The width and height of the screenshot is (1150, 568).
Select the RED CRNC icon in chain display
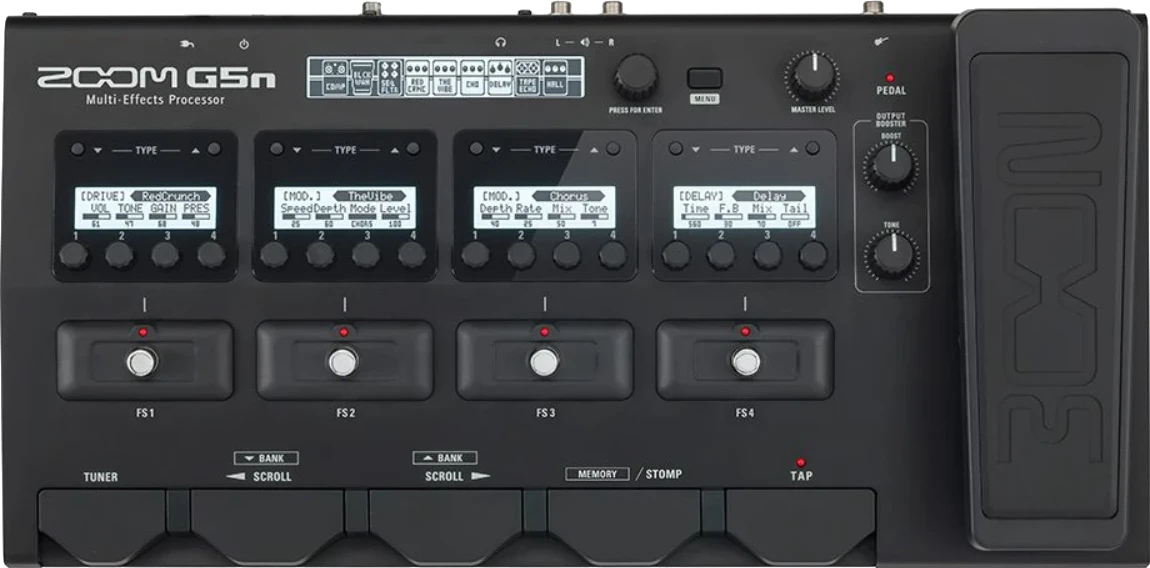click(x=418, y=78)
